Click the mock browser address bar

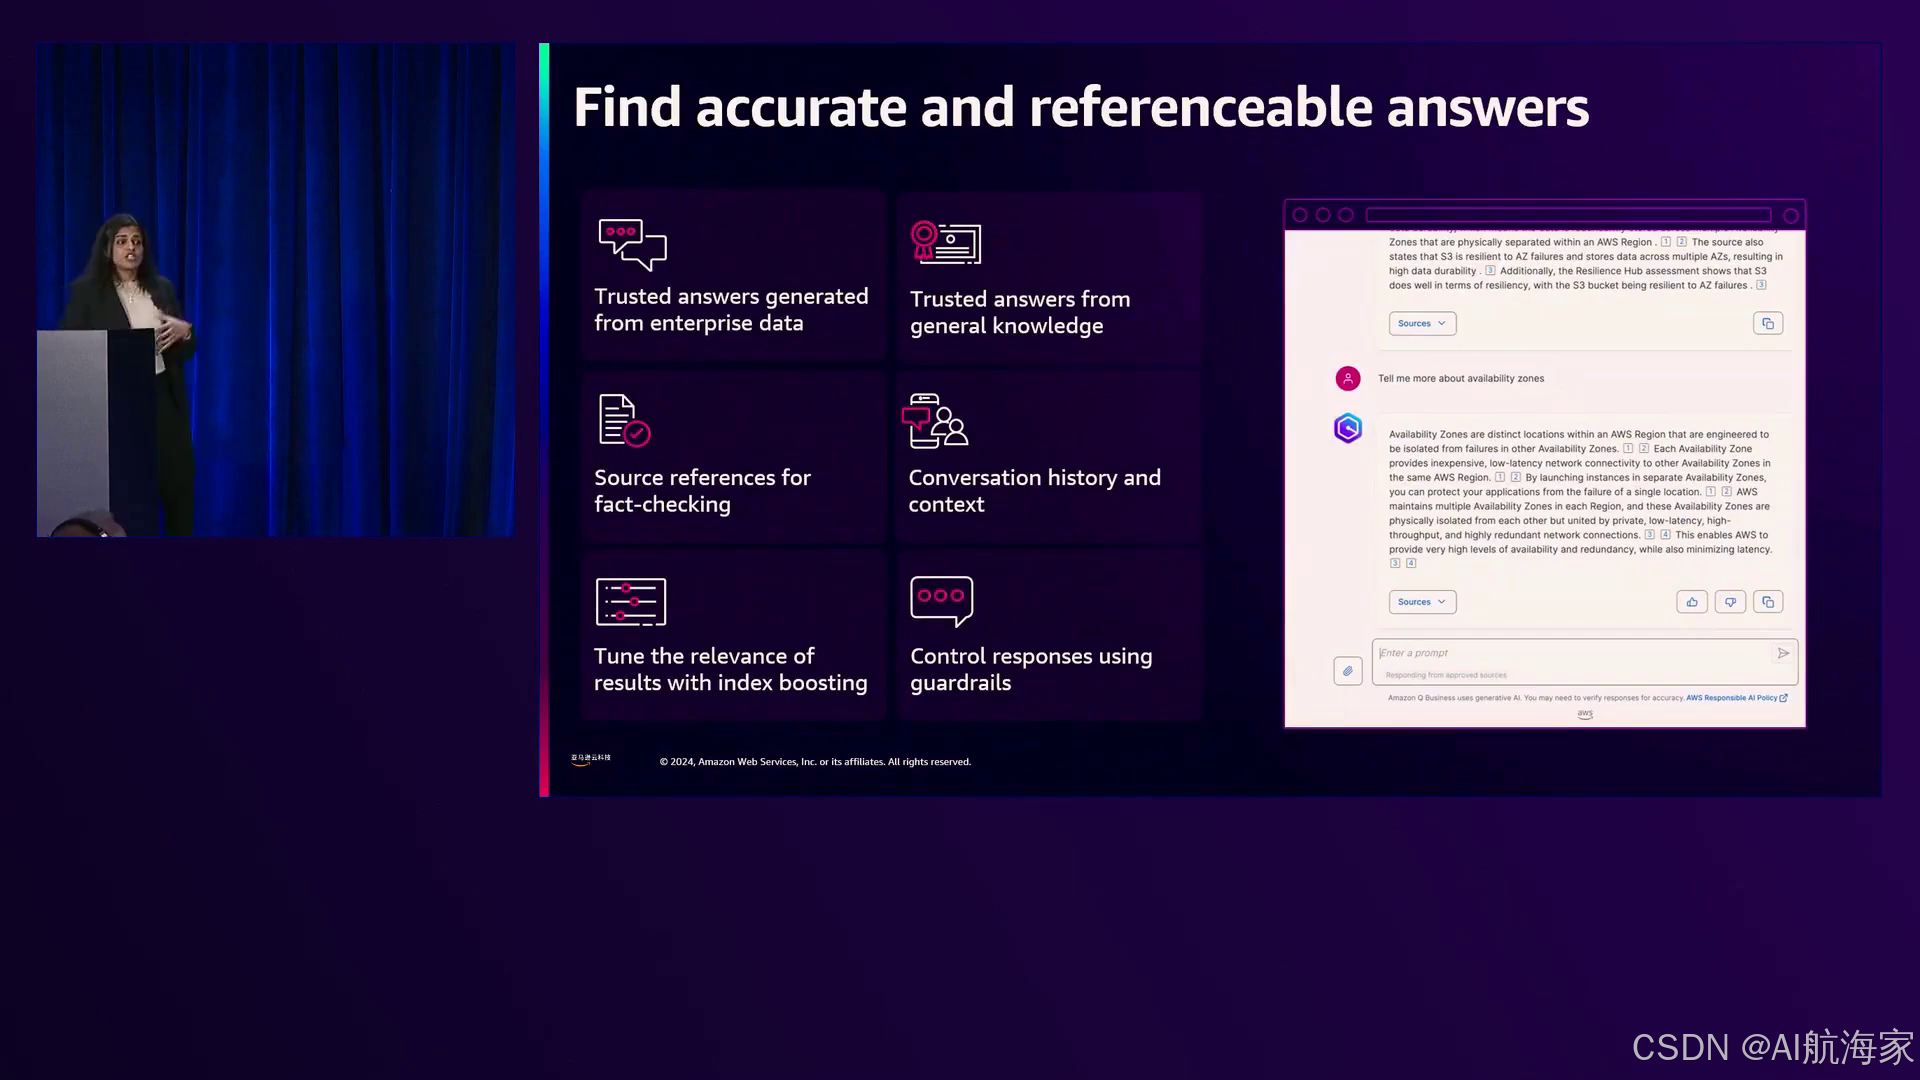click(x=1567, y=215)
